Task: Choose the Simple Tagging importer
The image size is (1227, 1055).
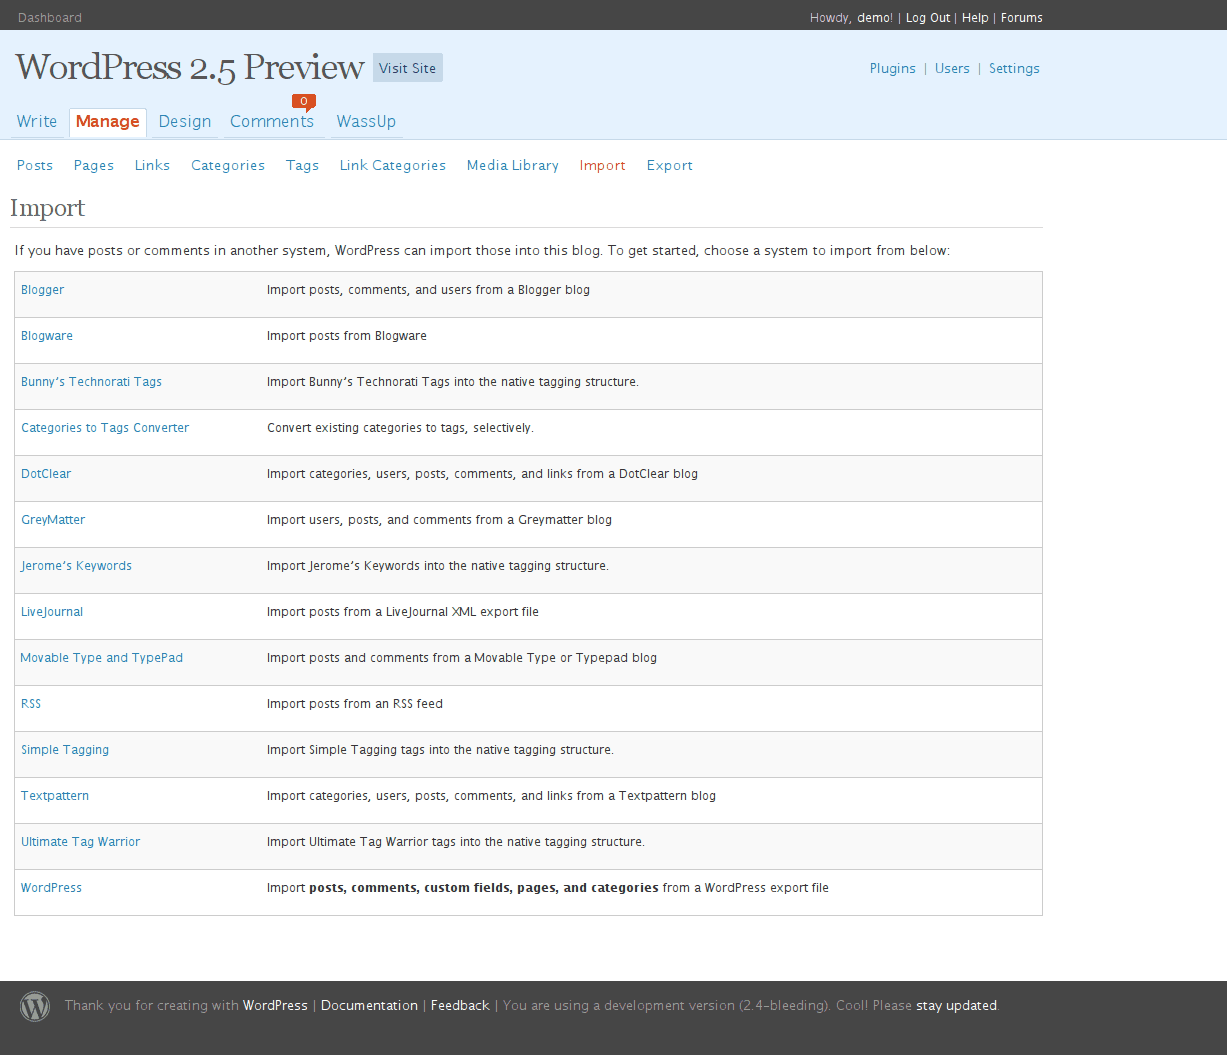Action: [65, 750]
